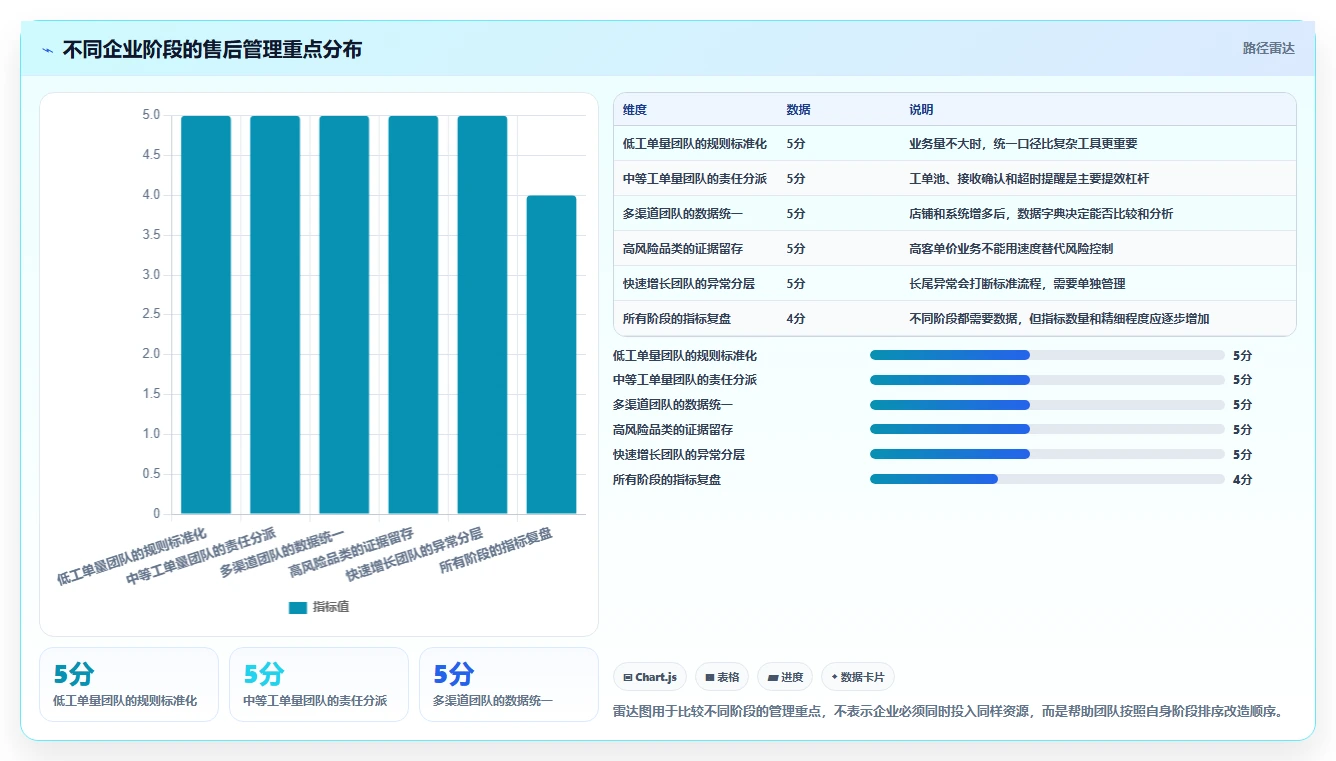Click progress bar for 低工单量团队的规则标准化

(1047, 355)
